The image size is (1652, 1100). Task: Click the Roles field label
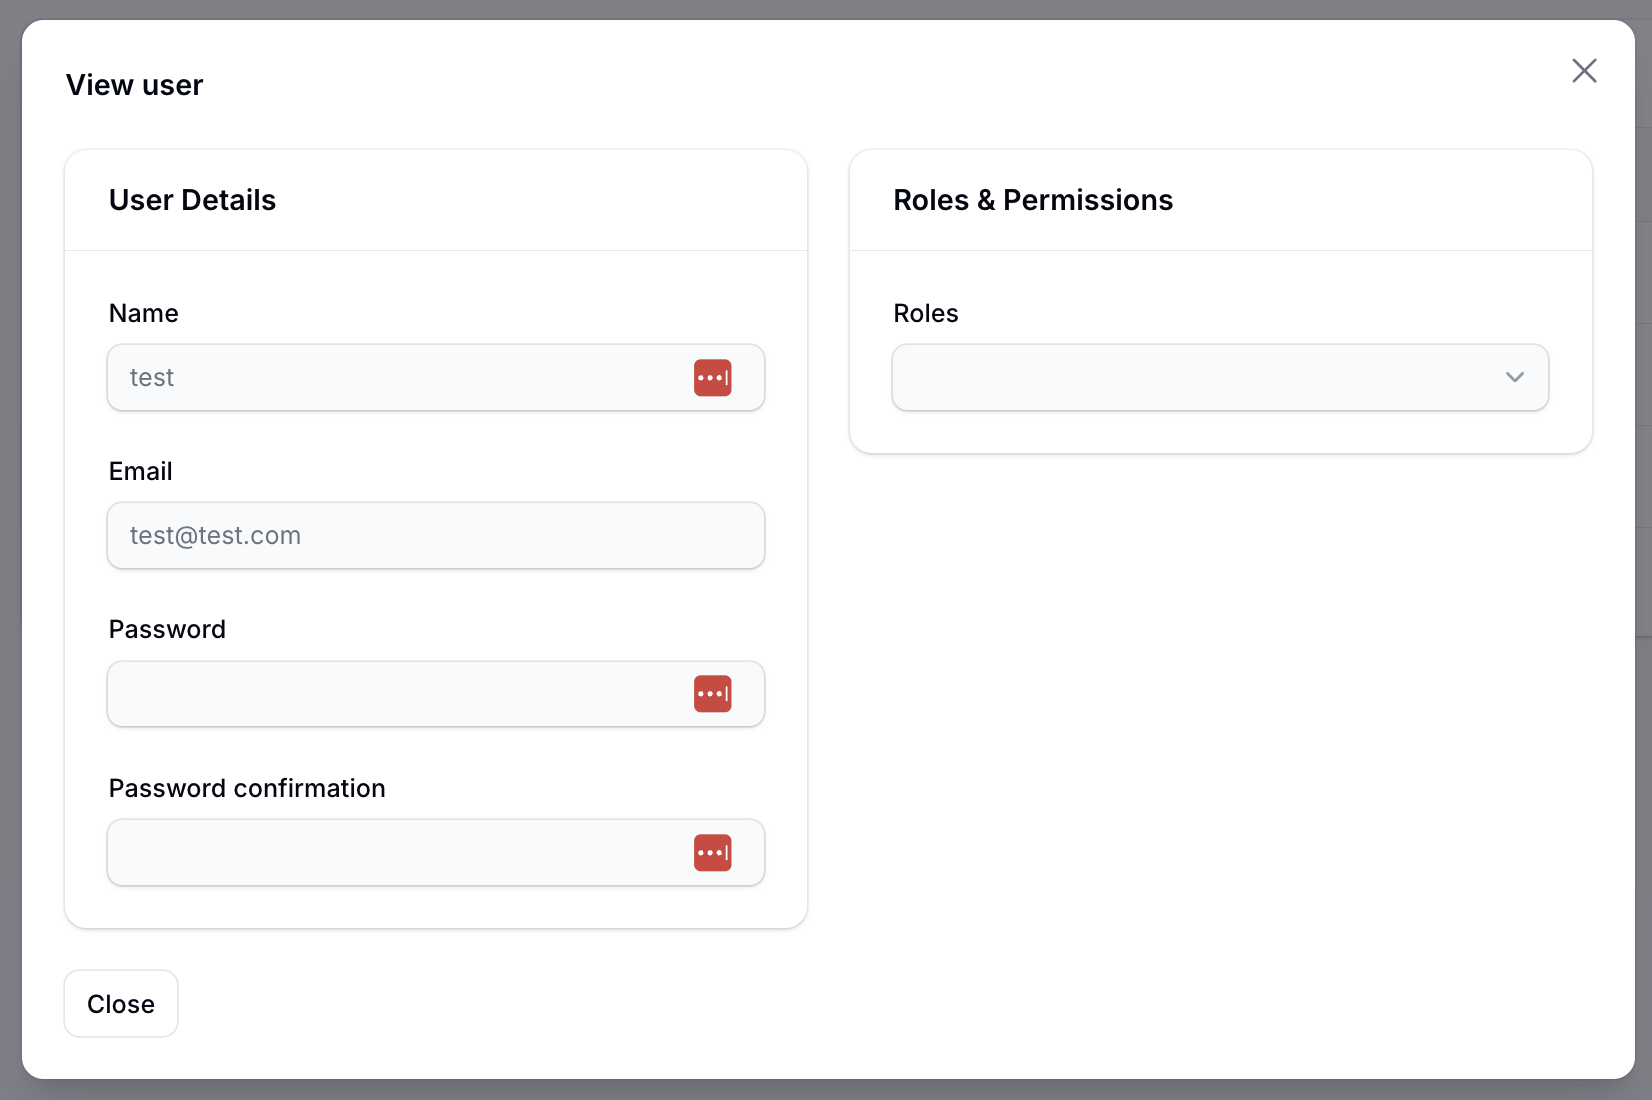click(926, 314)
